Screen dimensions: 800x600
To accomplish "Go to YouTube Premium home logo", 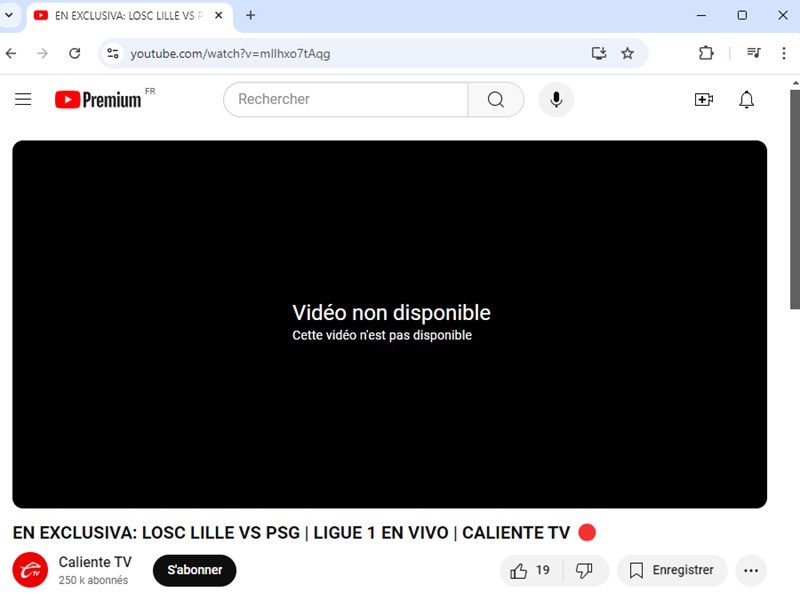I will pyautogui.click(x=98, y=99).
